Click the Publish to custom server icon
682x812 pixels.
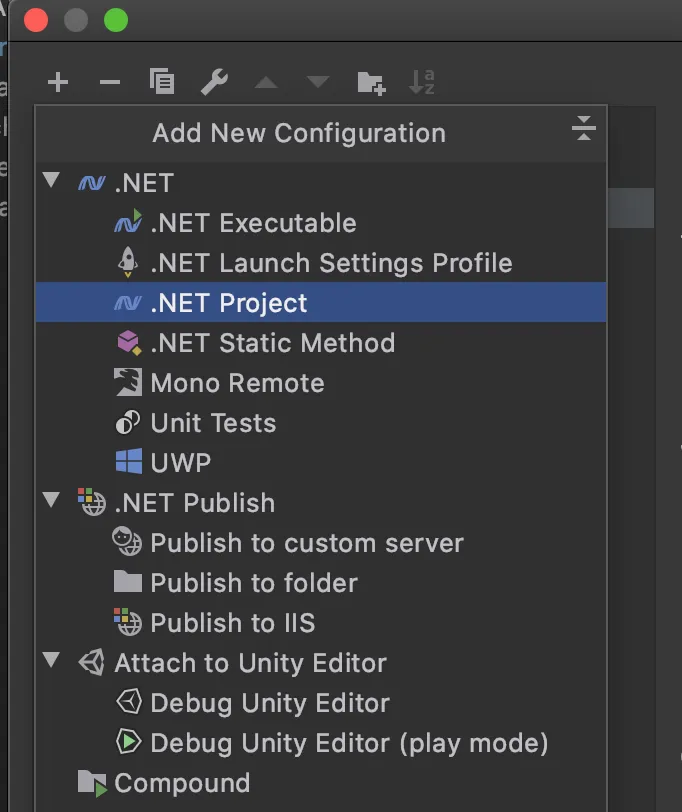point(127,542)
